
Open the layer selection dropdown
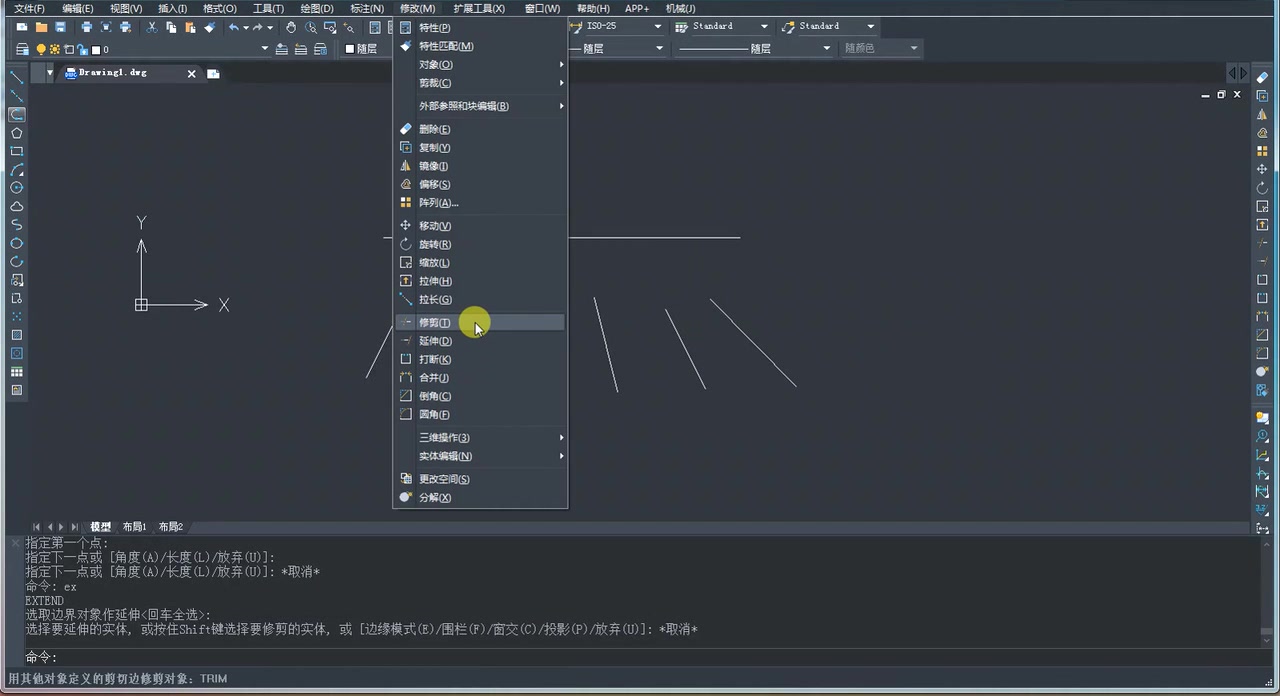pos(265,48)
